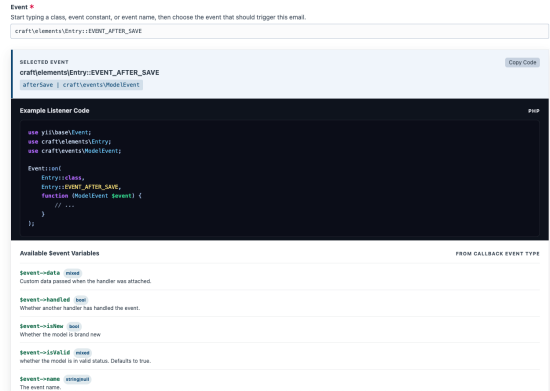This screenshot has width=550, height=391.
Task: Click the $event->name variable name
Action: tap(40, 379)
